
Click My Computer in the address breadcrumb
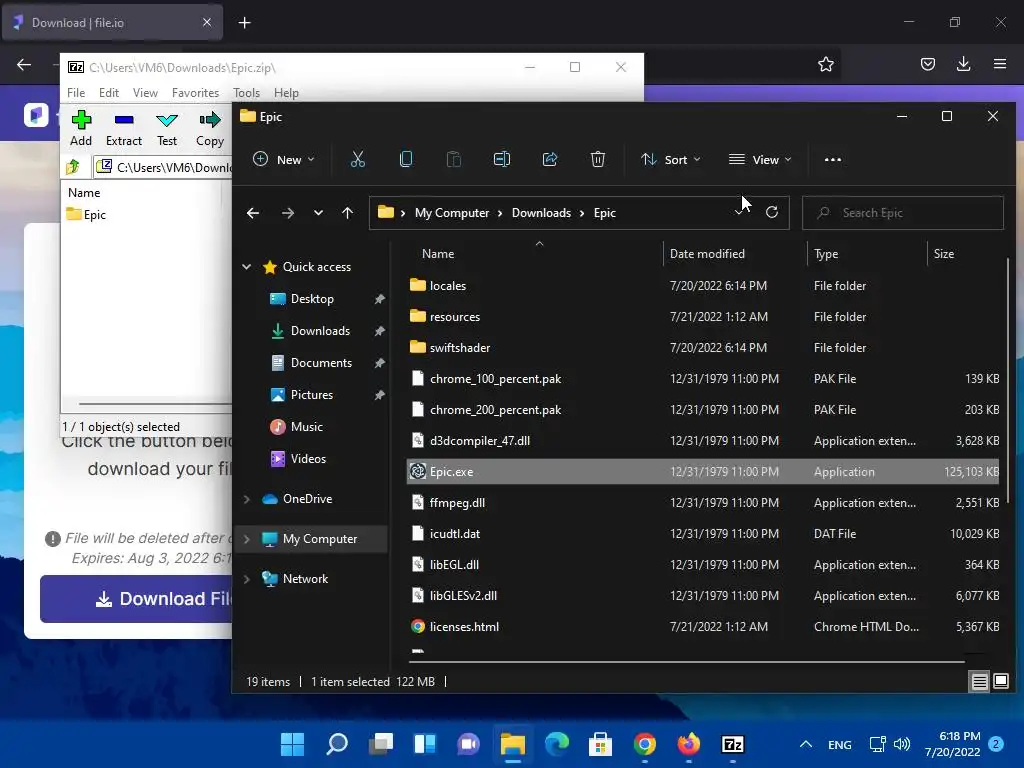point(451,213)
